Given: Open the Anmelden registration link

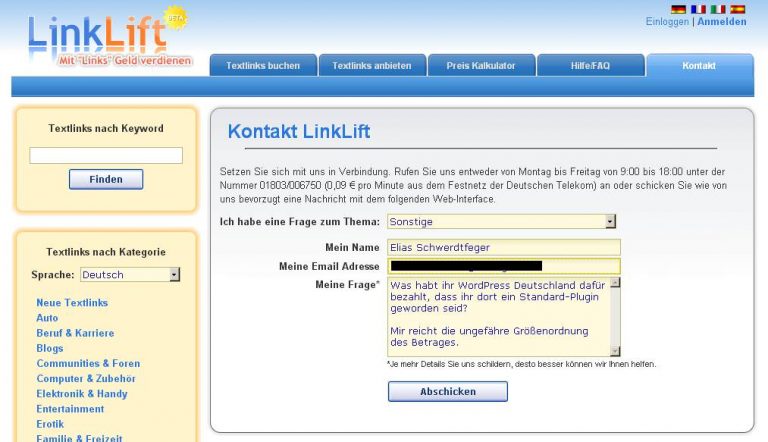Looking at the screenshot, I should click(x=721, y=22).
